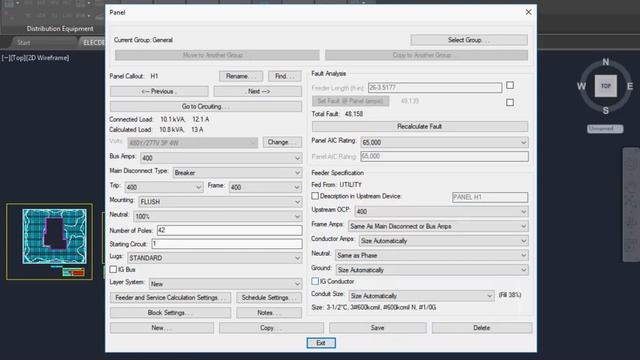Click the TOP face of the ViewCube
Viewport: 640px width, 360px height.
(606, 86)
